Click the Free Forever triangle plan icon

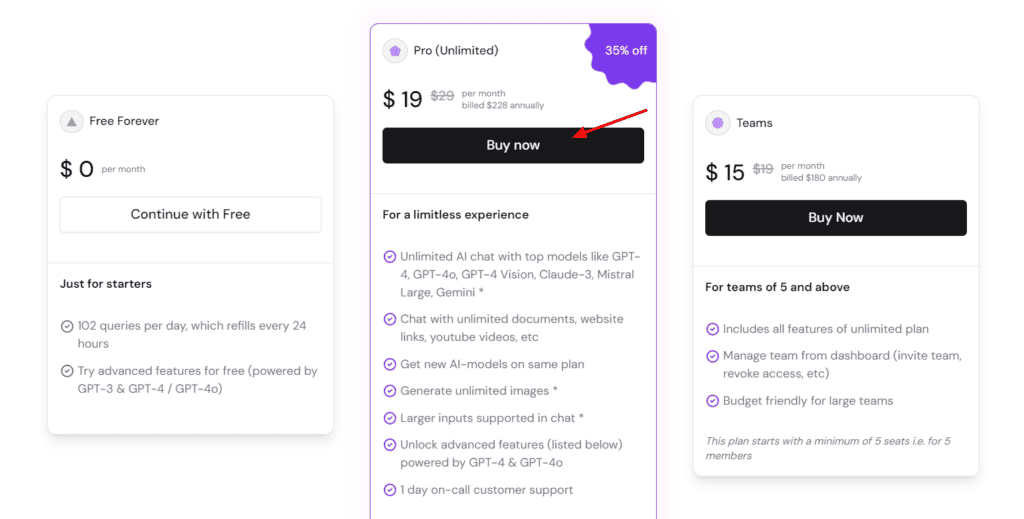[x=71, y=122]
